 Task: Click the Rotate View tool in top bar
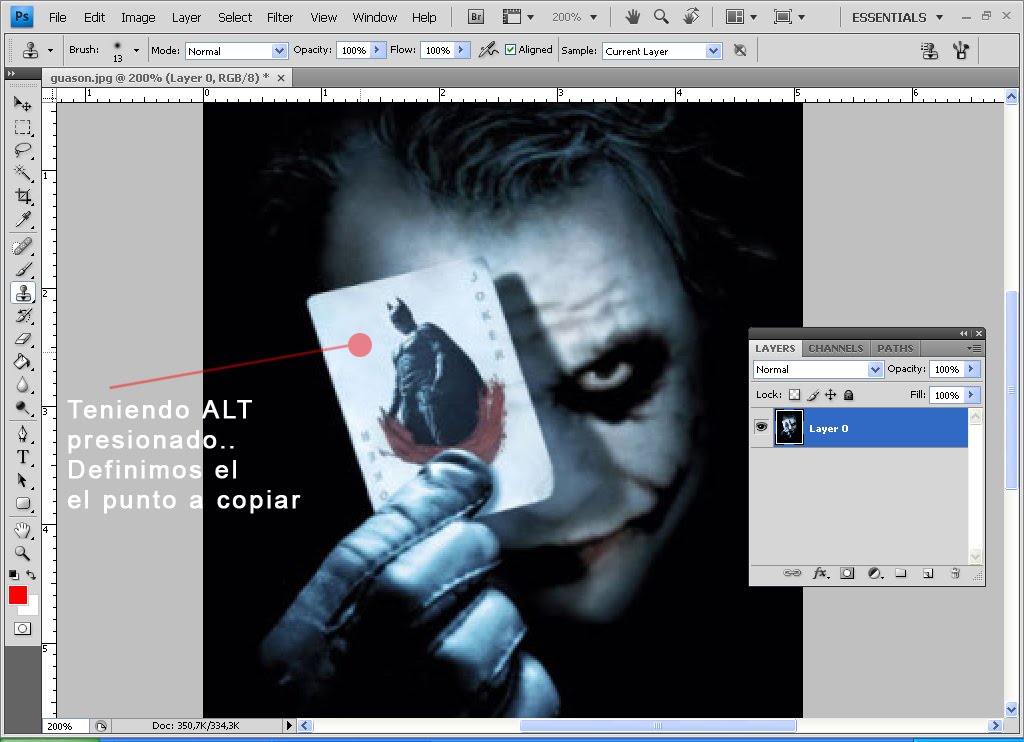point(690,17)
